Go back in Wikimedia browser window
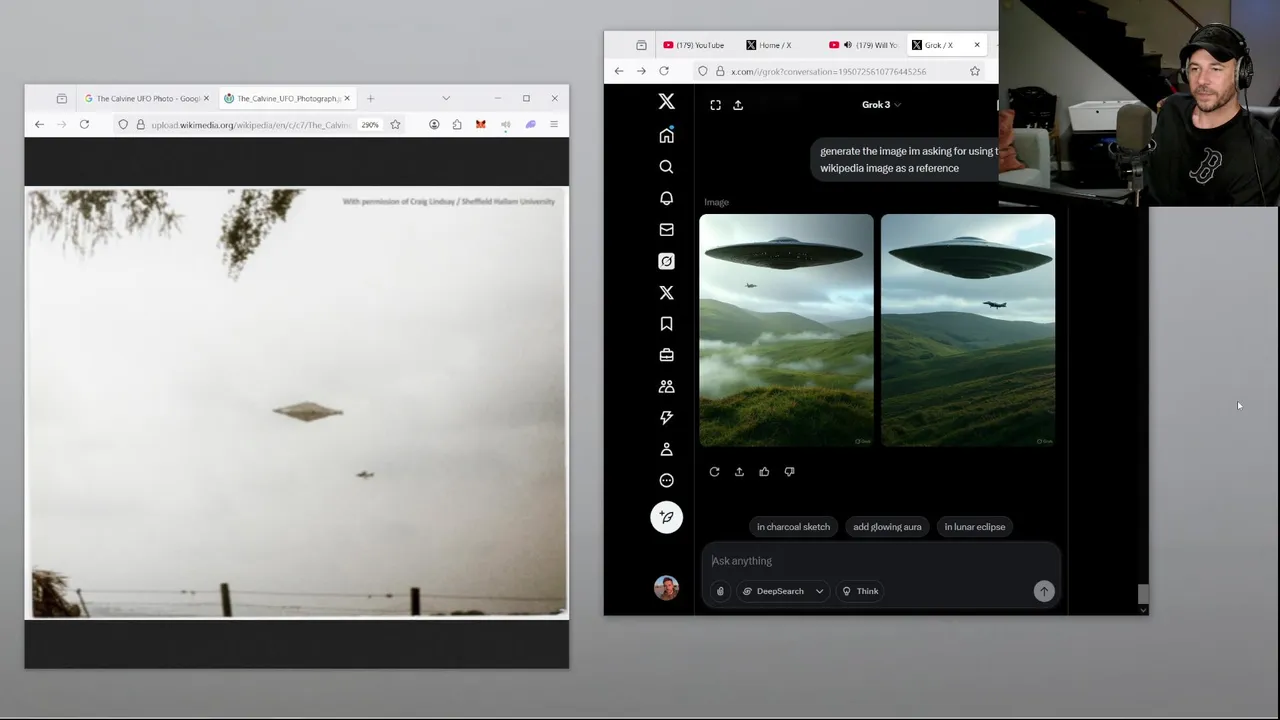Viewport: 1280px width, 720px height. point(39,125)
